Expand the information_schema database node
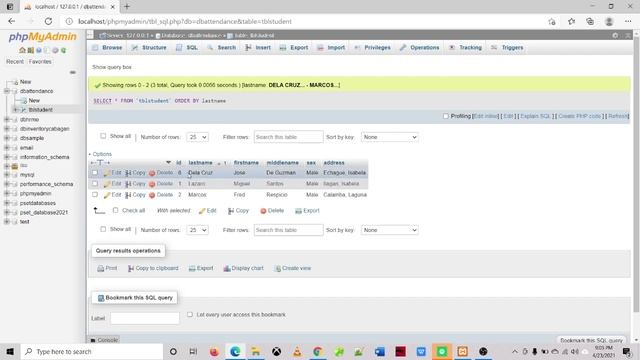The width and height of the screenshot is (640, 360). 7,157
